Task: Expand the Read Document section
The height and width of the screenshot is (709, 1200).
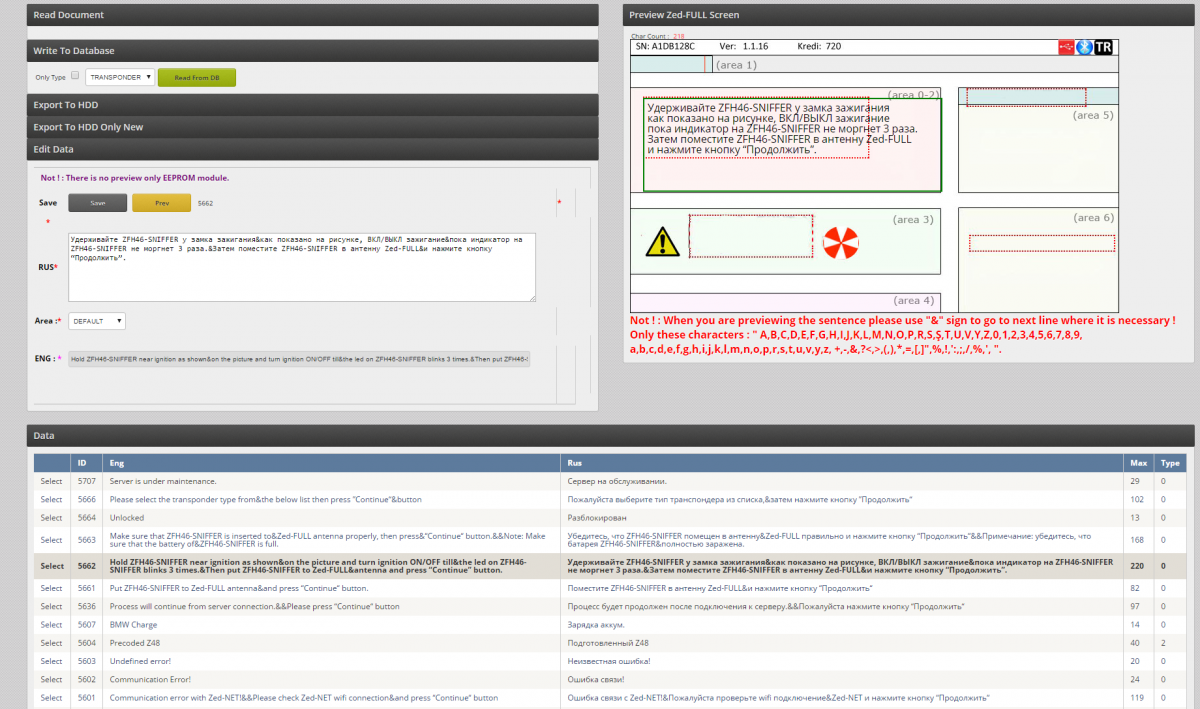Action: (312, 15)
